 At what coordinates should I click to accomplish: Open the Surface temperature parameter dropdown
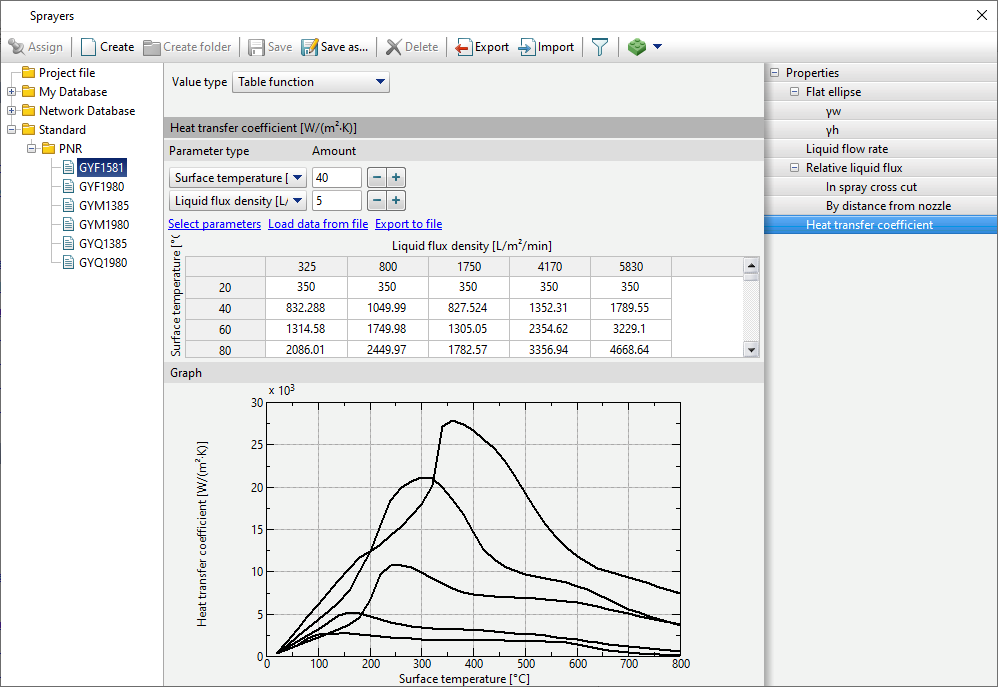(x=298, y=178)
